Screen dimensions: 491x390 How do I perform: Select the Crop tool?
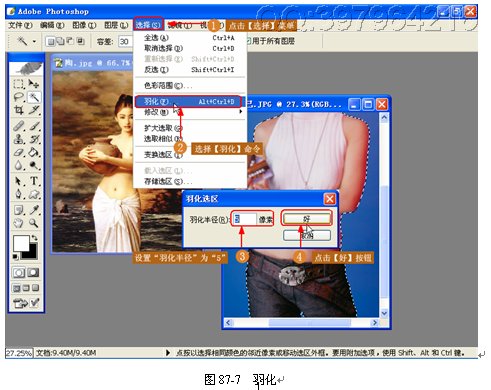19,110
